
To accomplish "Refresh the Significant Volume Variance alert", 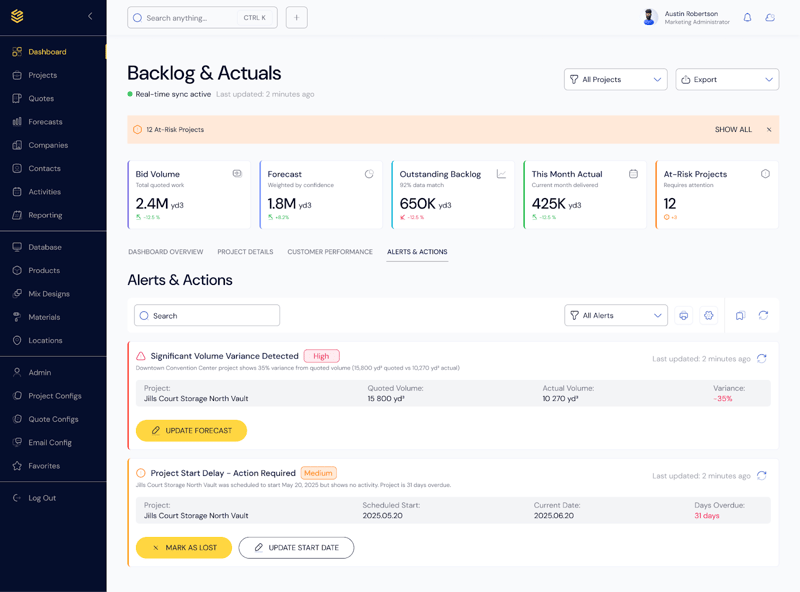I will pos(762,358).
